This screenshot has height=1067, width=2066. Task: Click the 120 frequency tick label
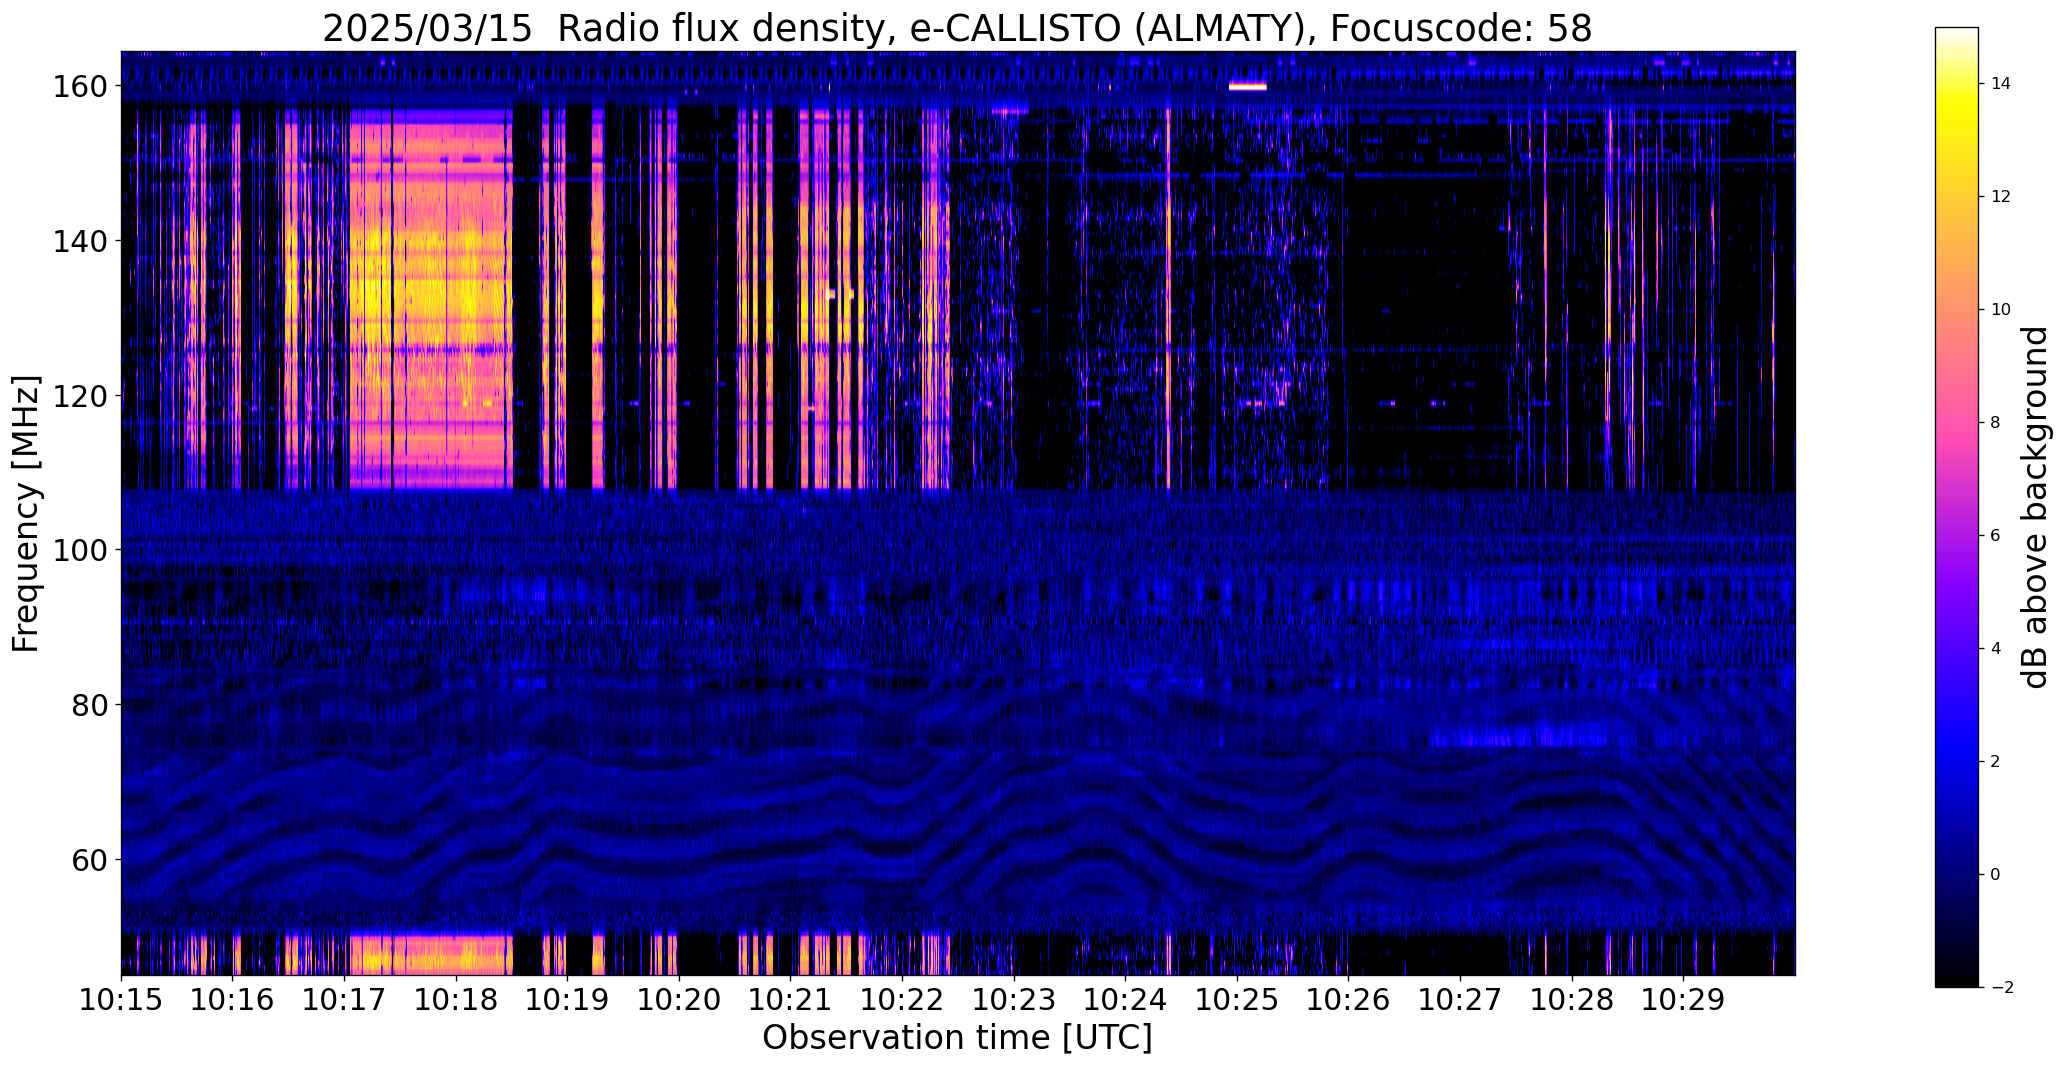click(x=80, y=396)
